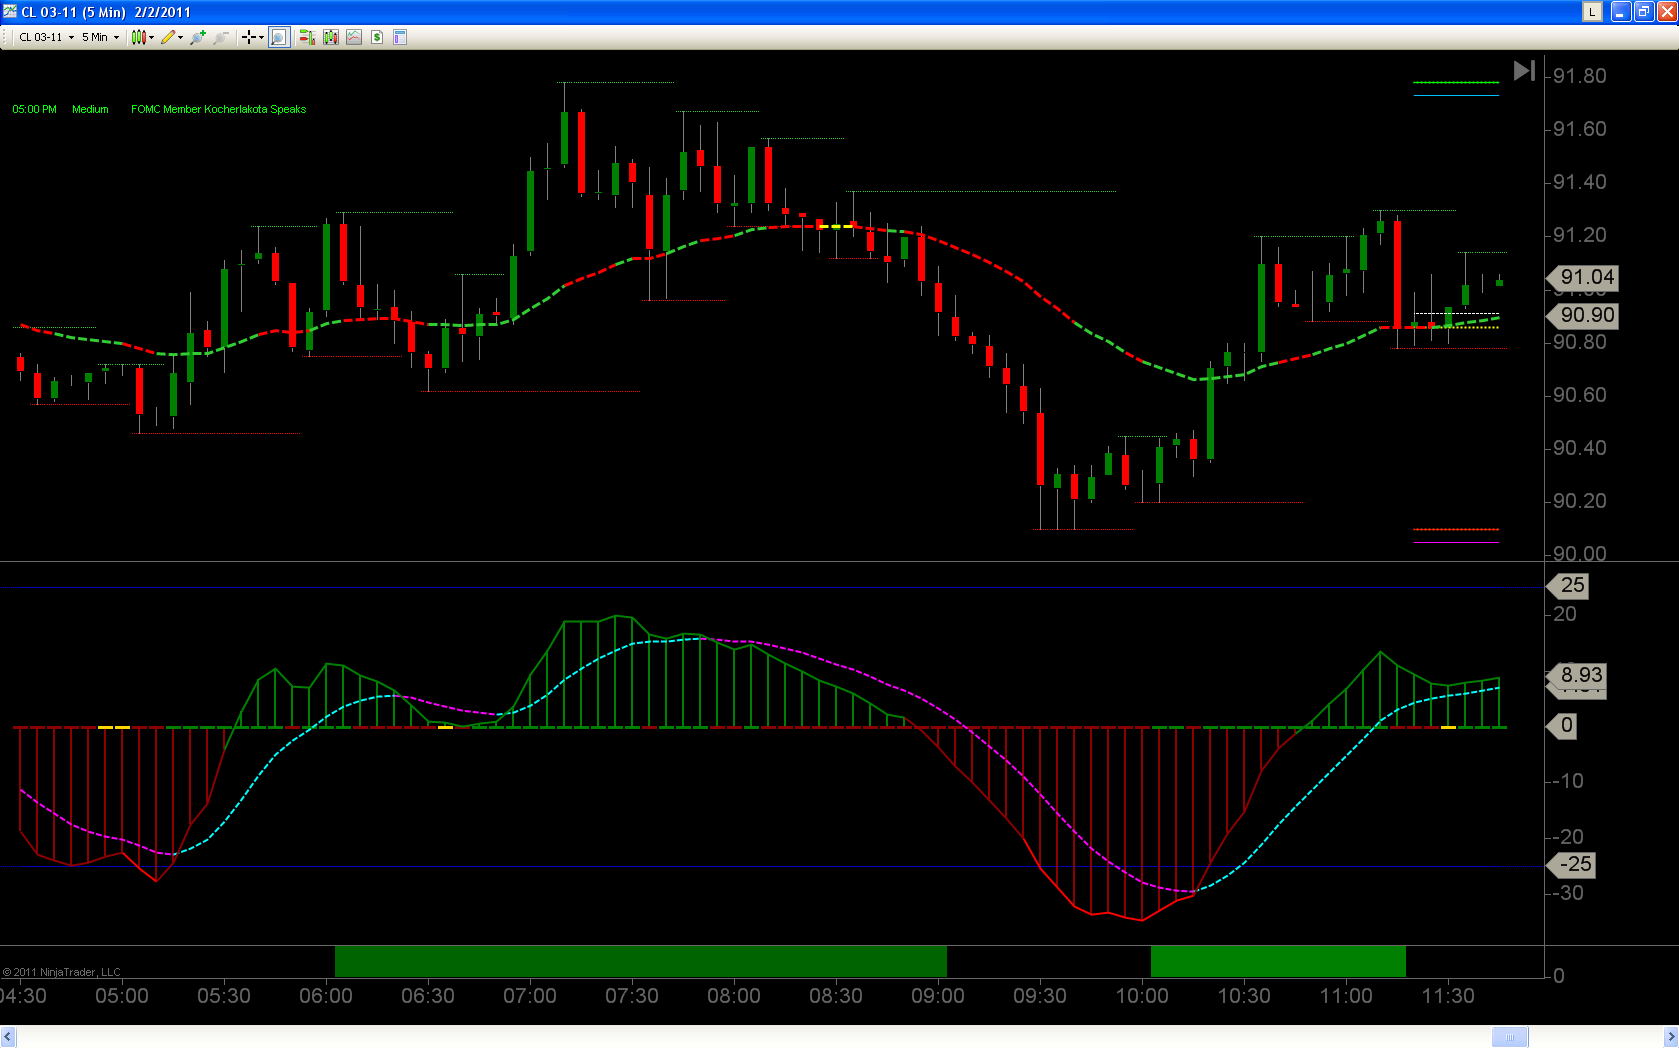Select the pencil drawing tools icon
Viewport: 1679px width, 1048px height.
pyautogui.click(x=168, y=37)
